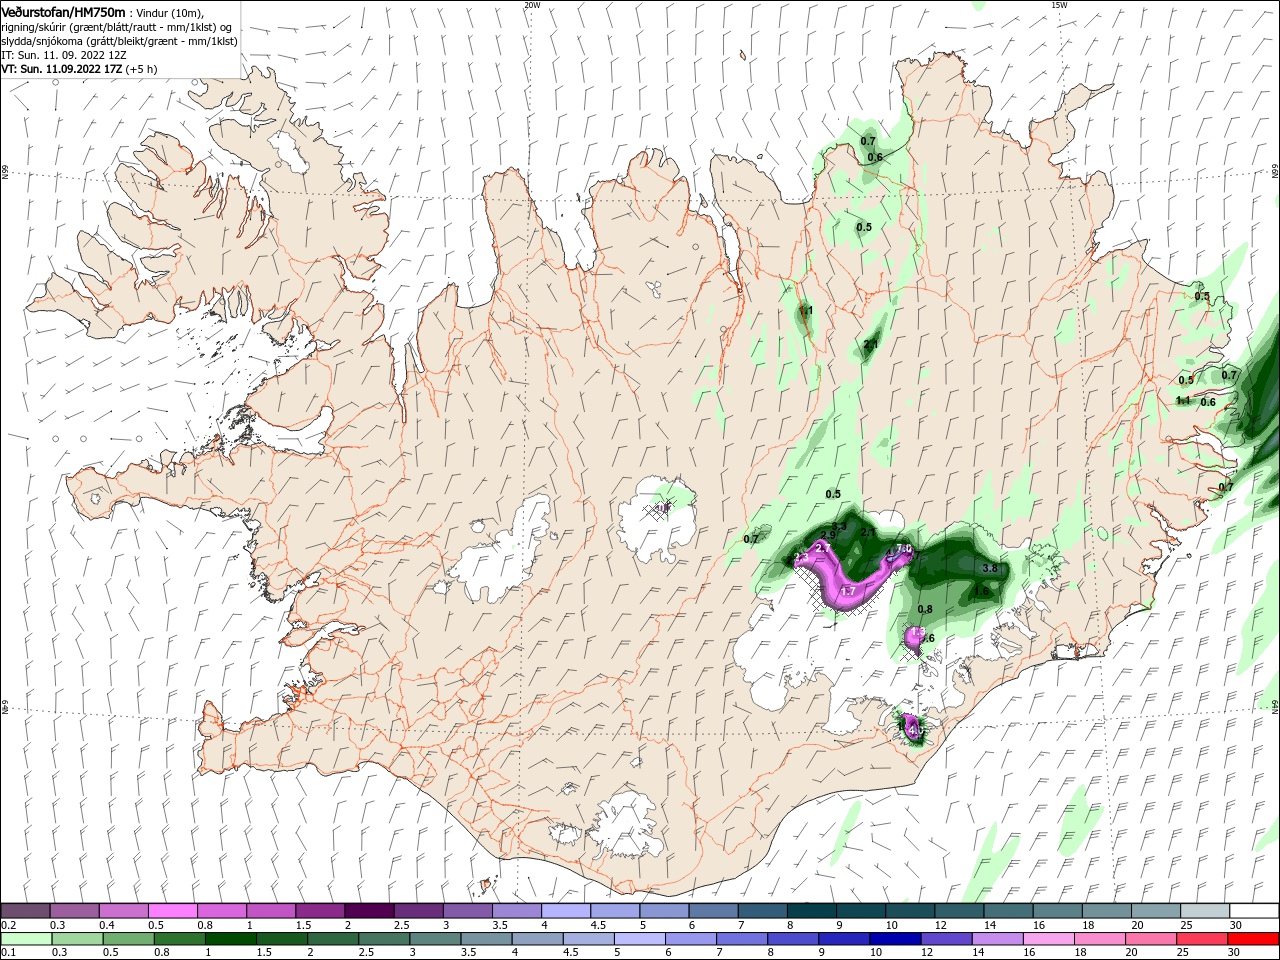
Task: Click the white 2.7 value in the pink area
Action: pyautogui.click(x=824, y=549)
